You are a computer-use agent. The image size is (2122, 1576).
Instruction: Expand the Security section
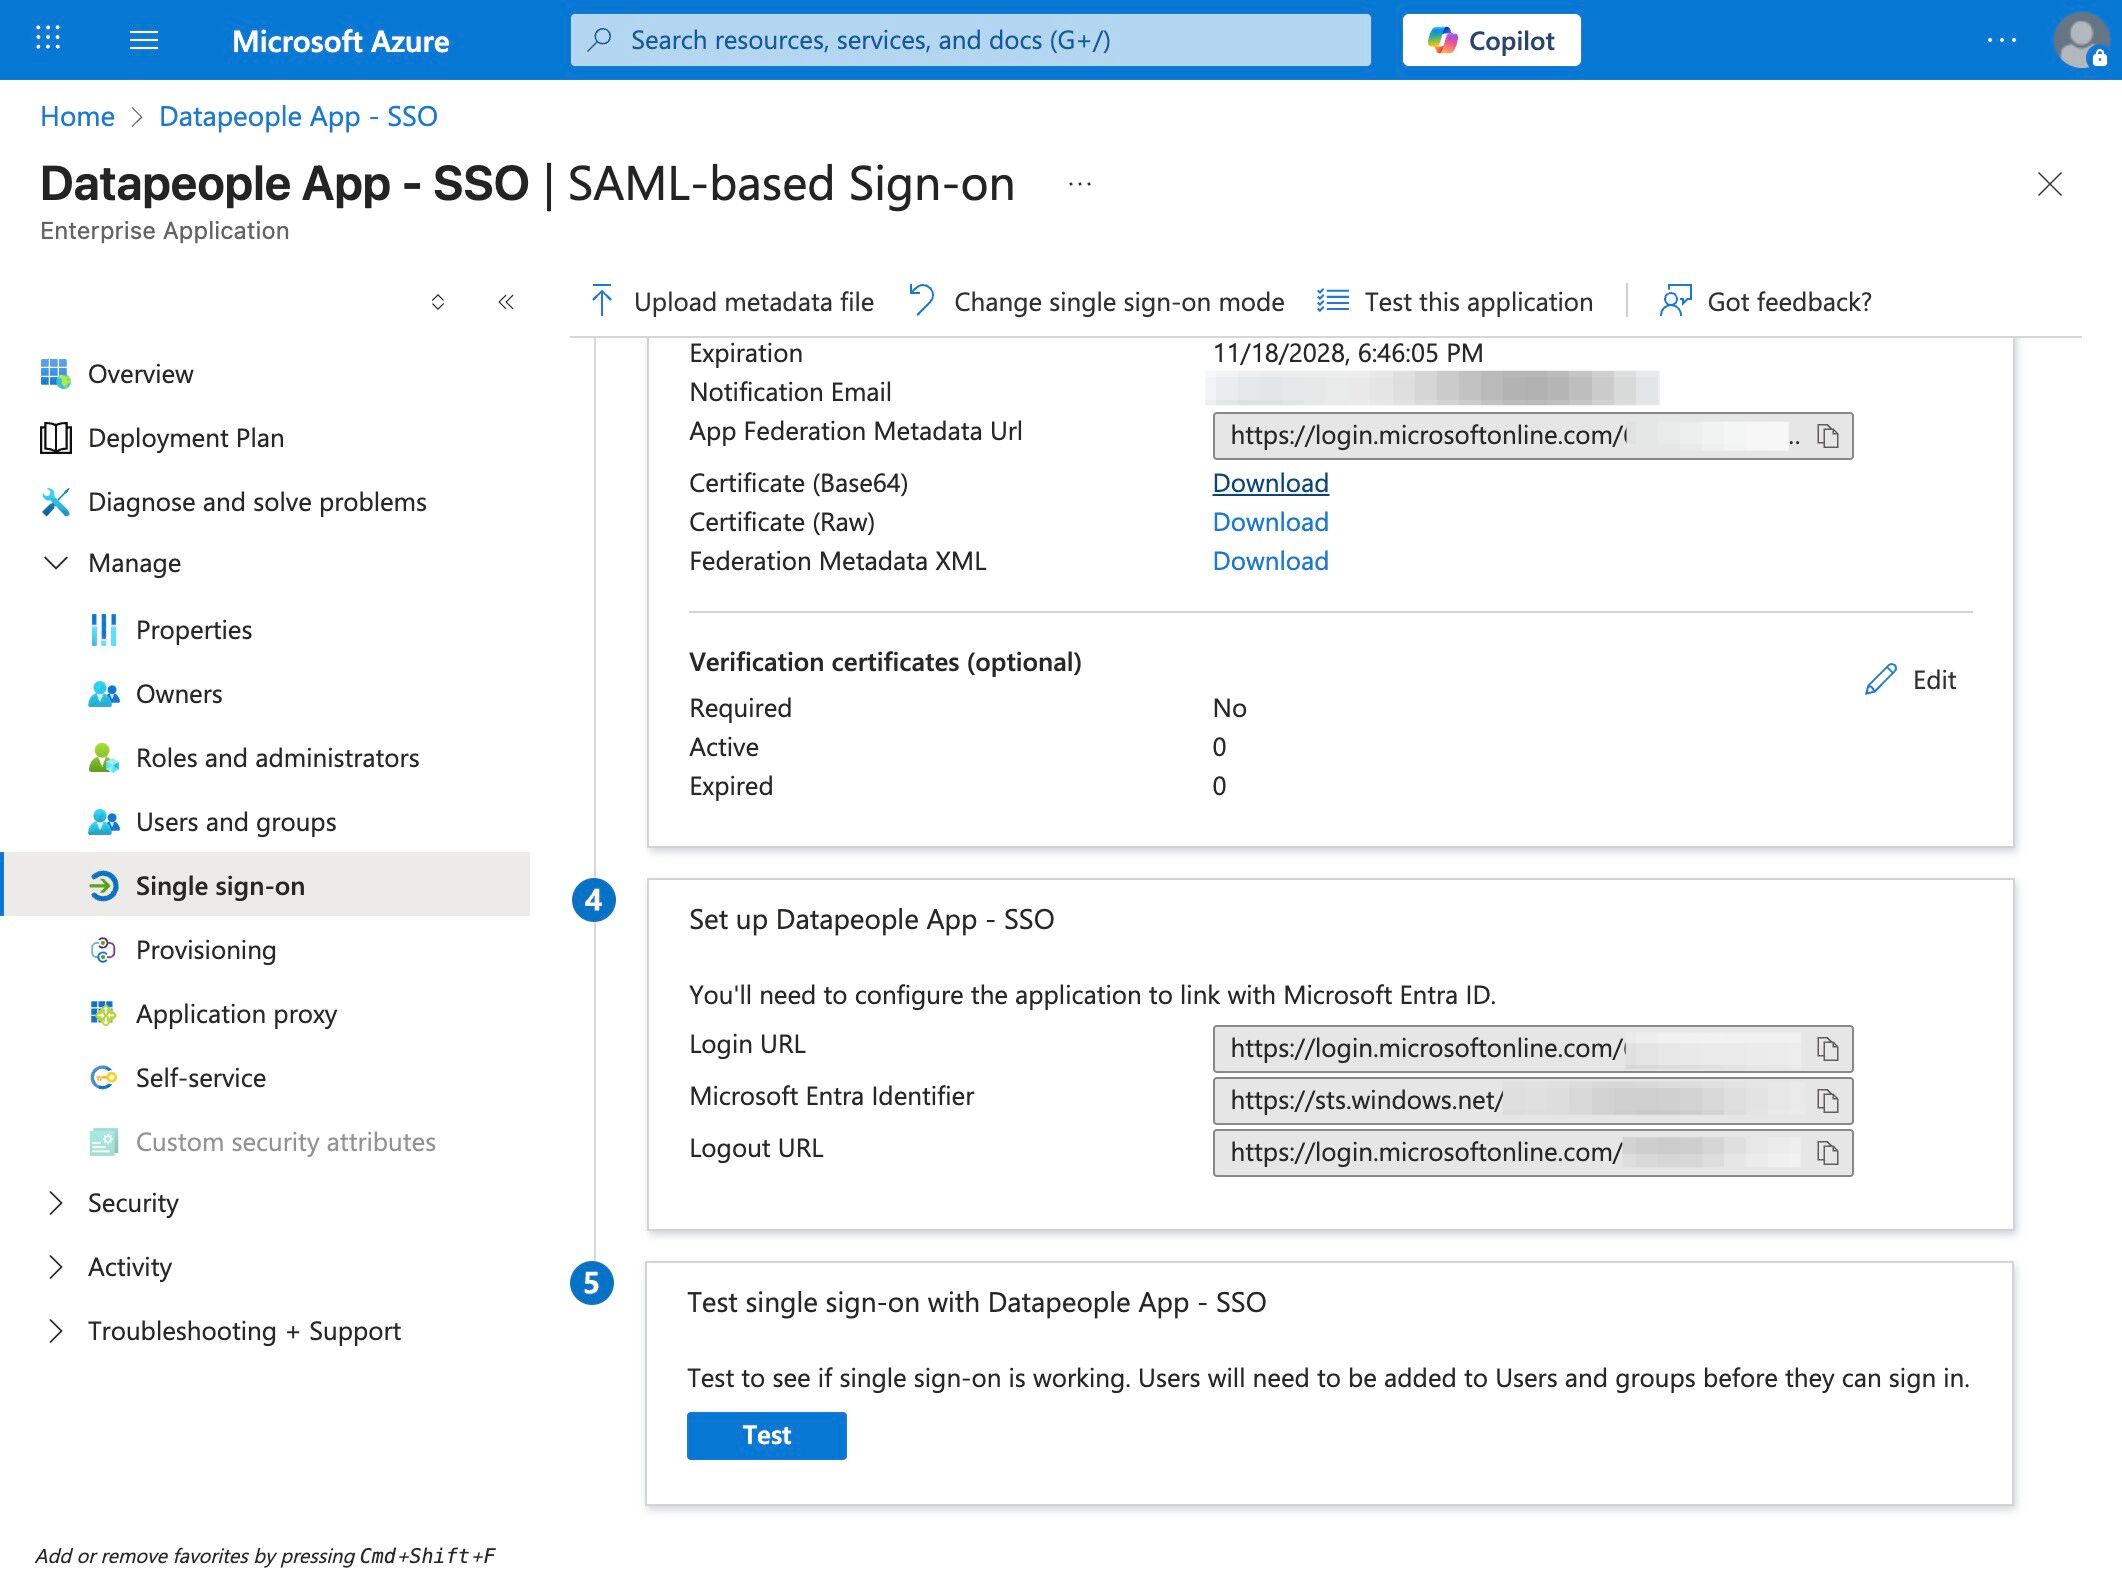coord(56,1203)
